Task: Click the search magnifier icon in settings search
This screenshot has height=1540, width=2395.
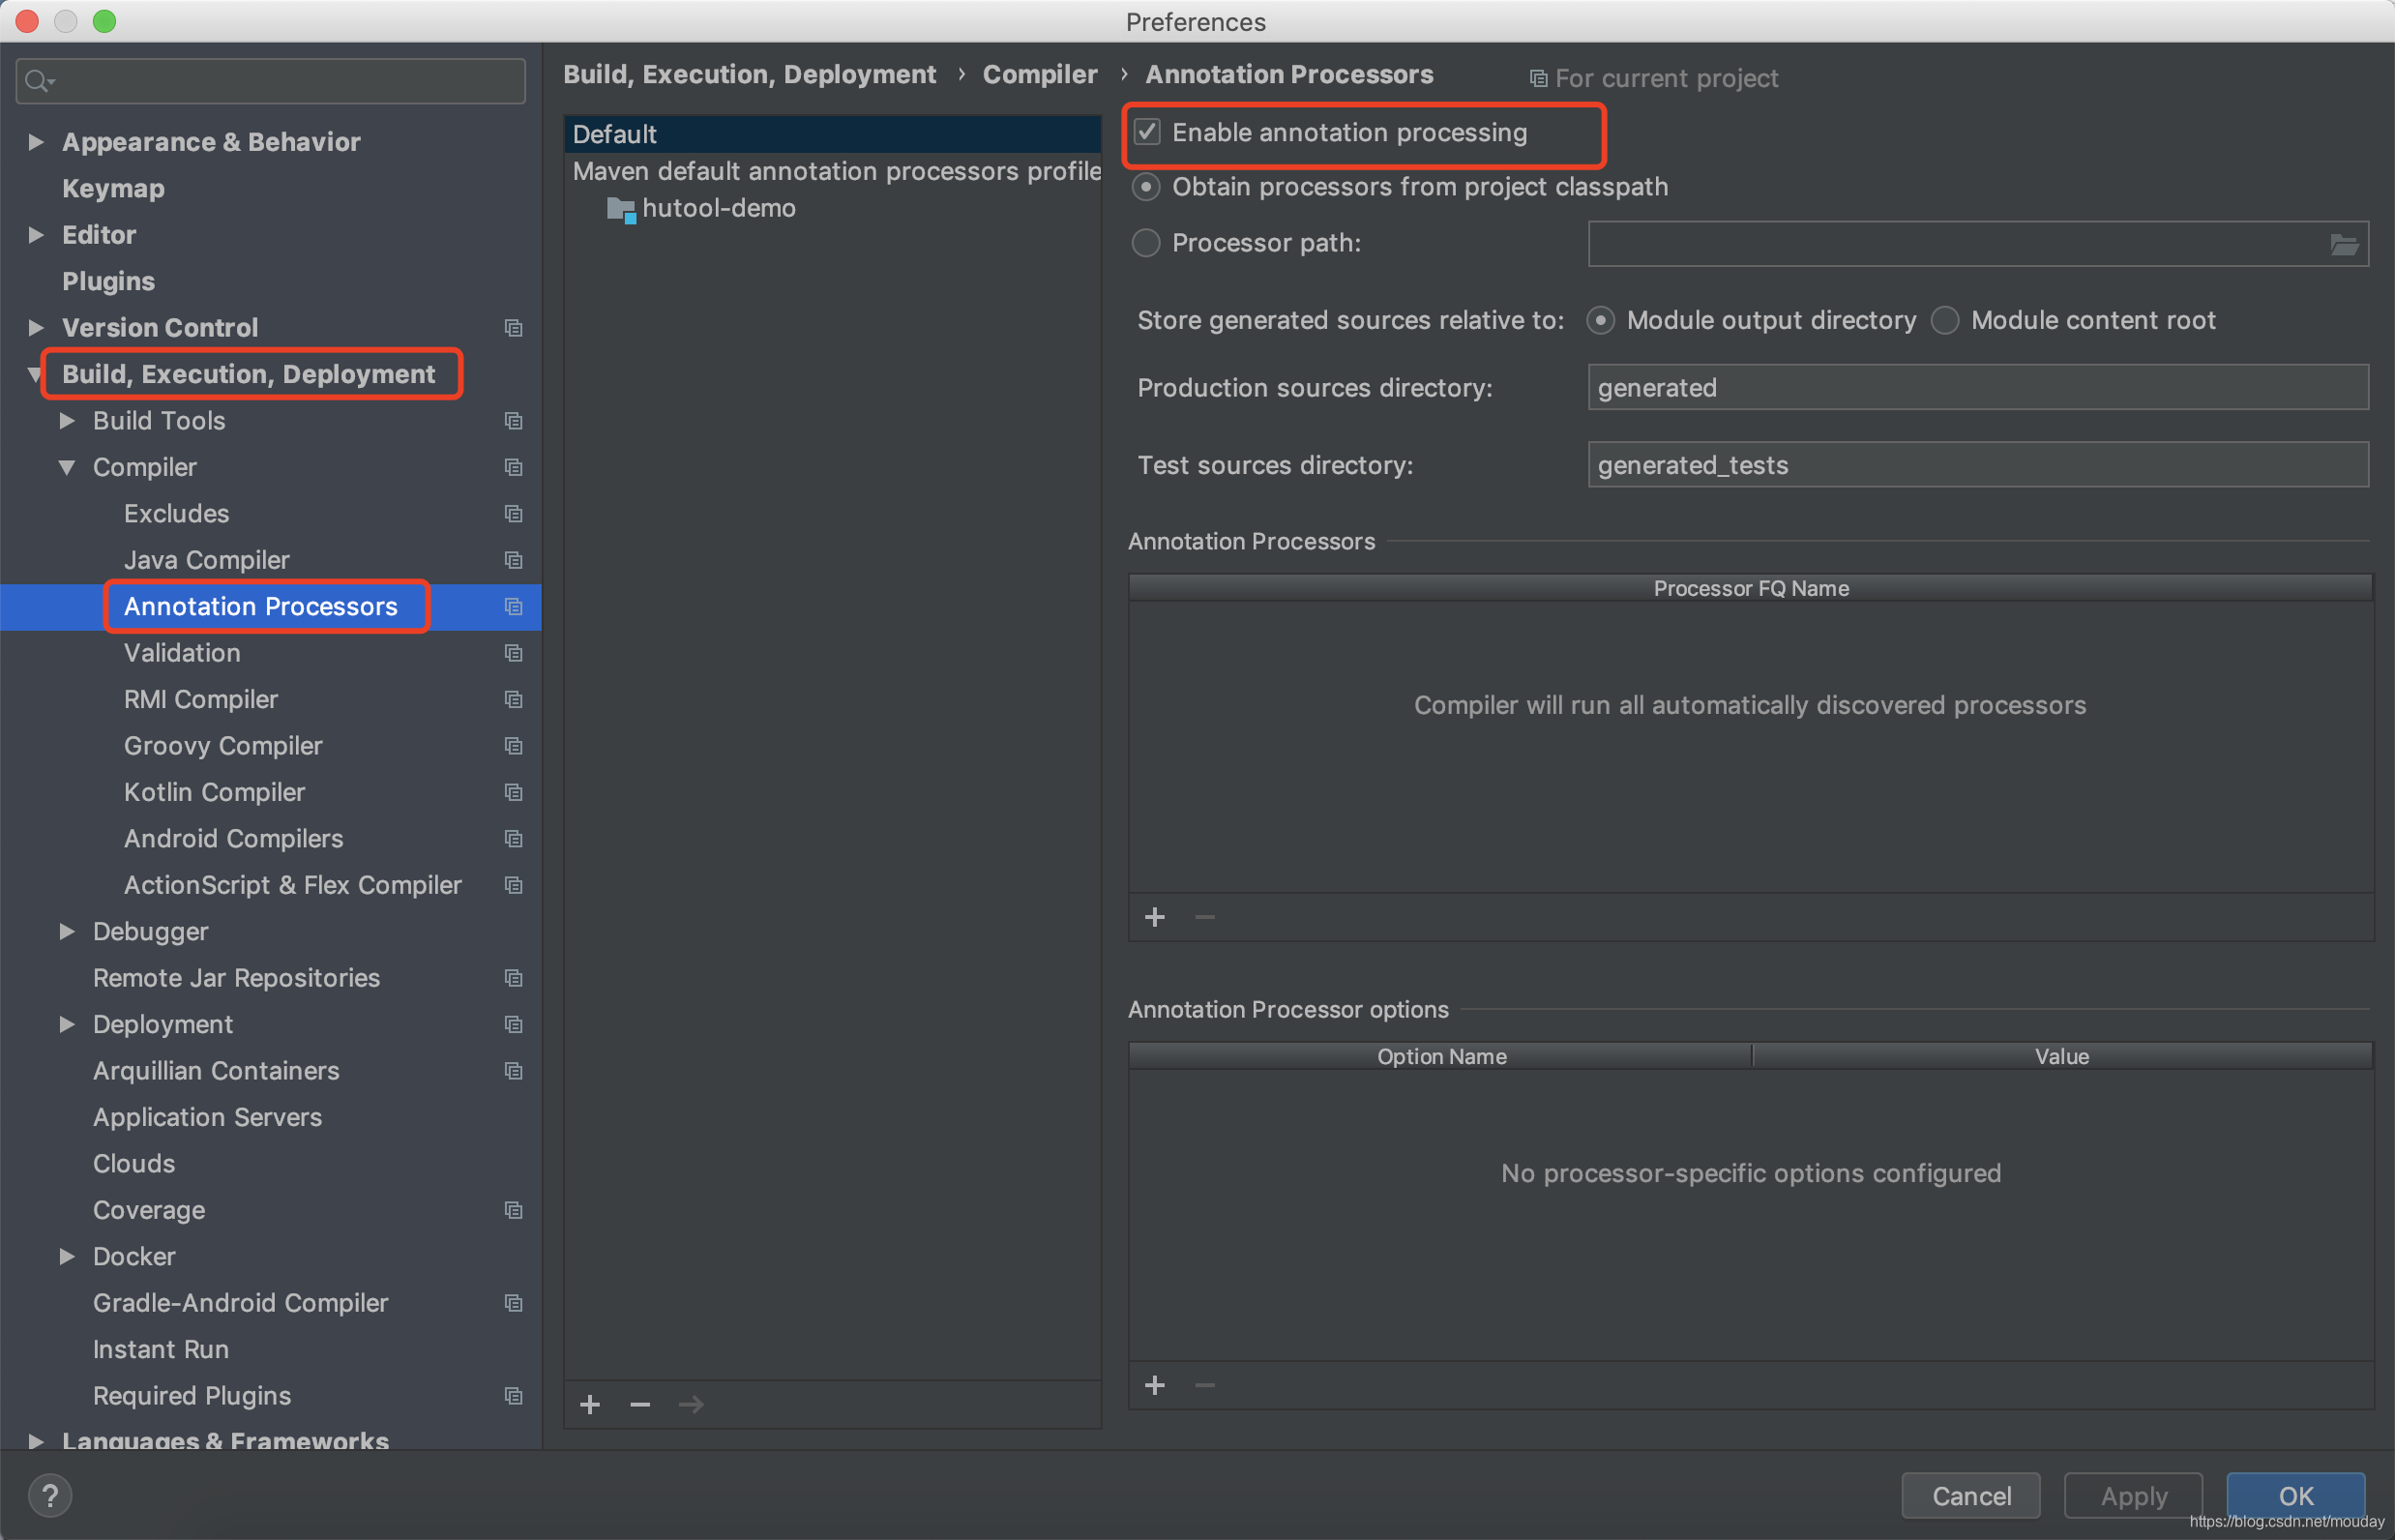Action: click(x=38, y=81)
